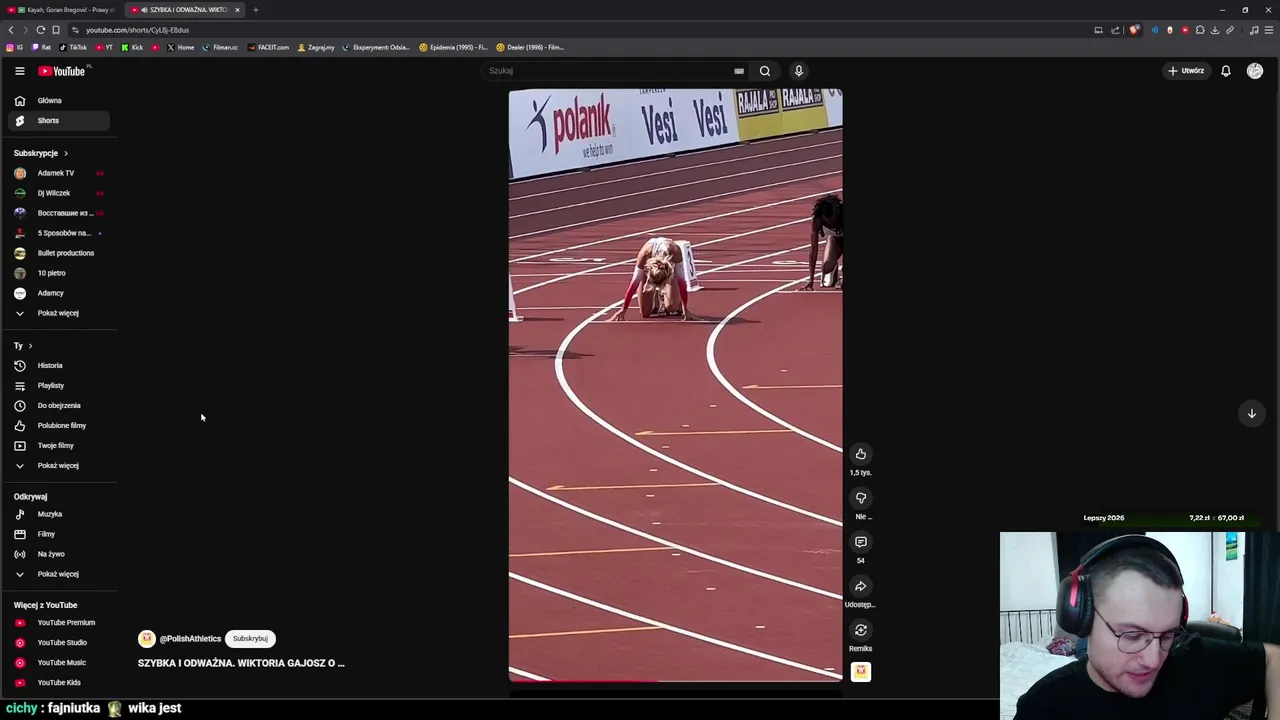Click the share page icon in the address bar
This screenshot has height=720, width=1280.
1115,30
